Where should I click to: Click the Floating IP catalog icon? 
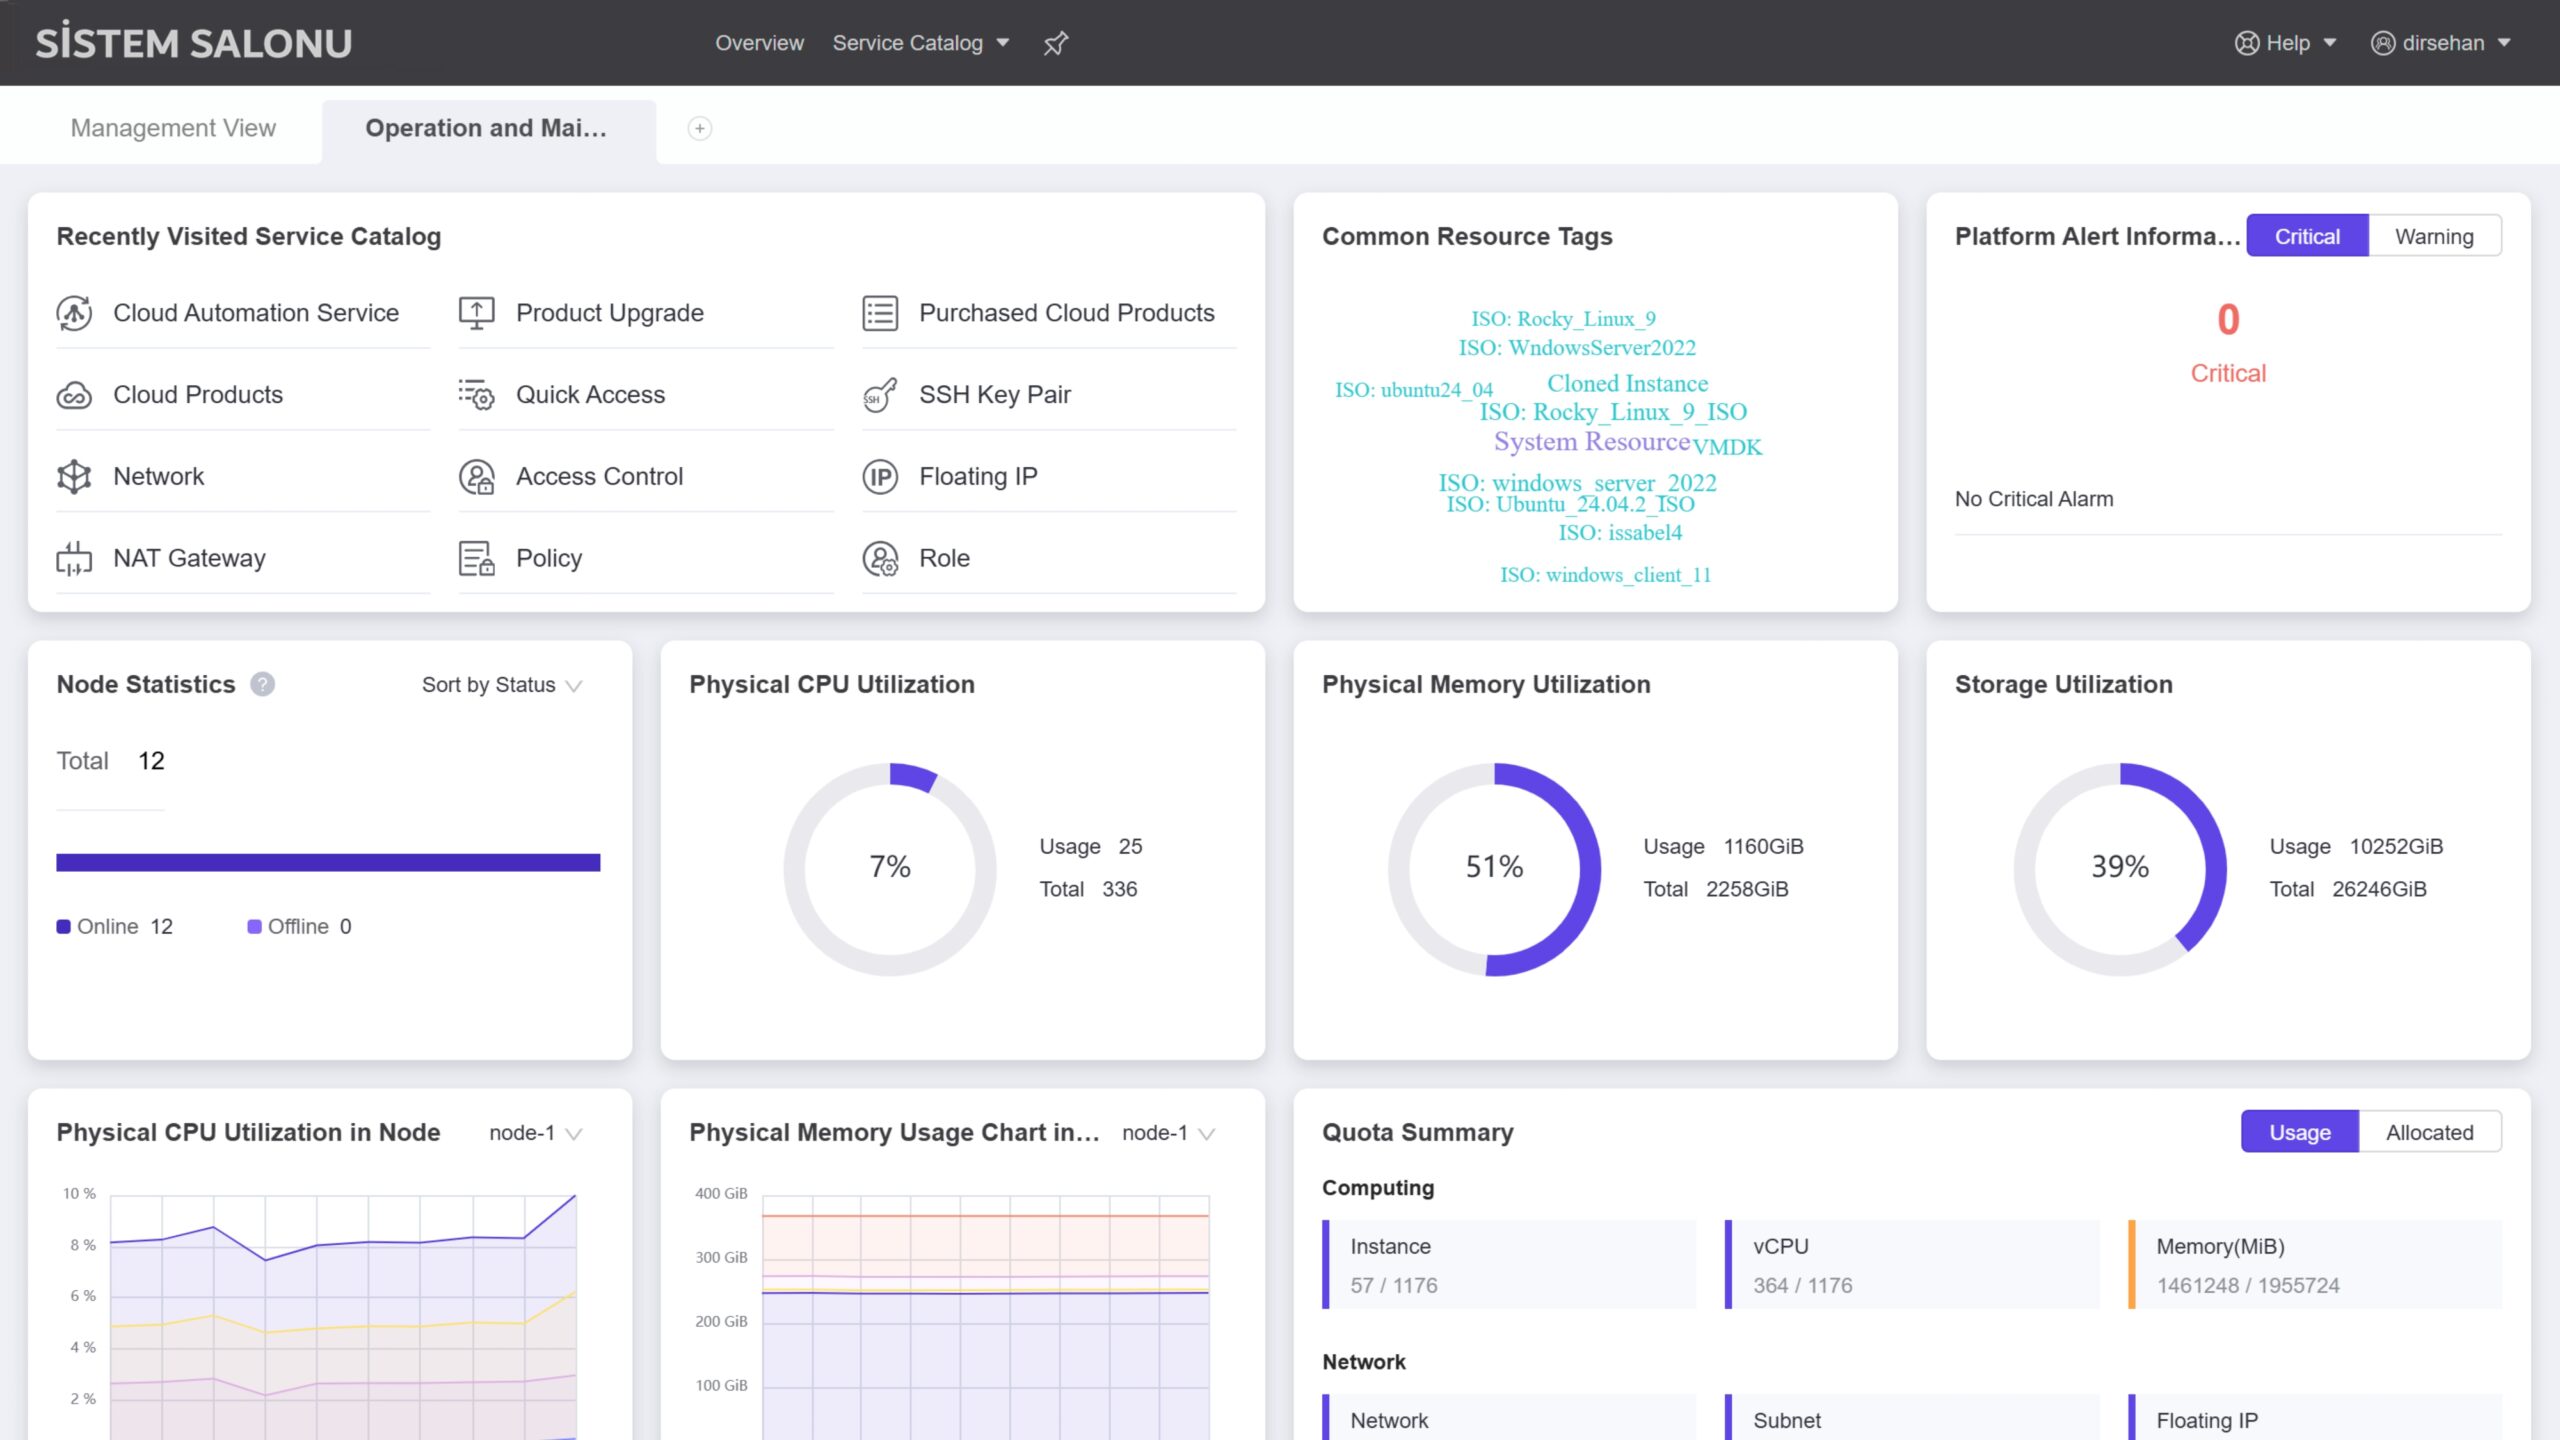pyautogui.click(x=880, y=477)
